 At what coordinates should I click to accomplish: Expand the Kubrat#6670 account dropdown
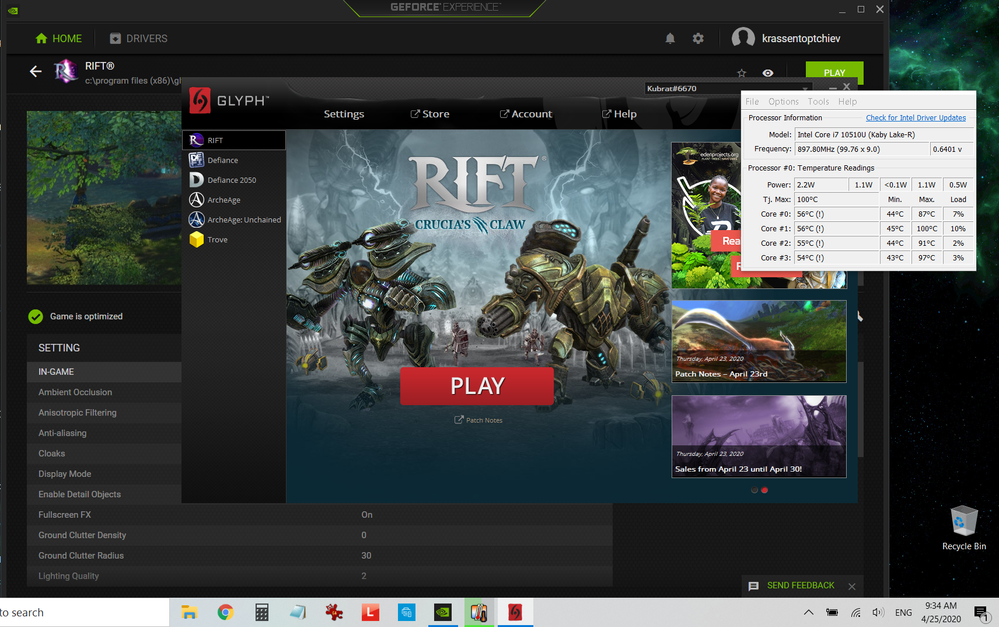coord(728,88)
